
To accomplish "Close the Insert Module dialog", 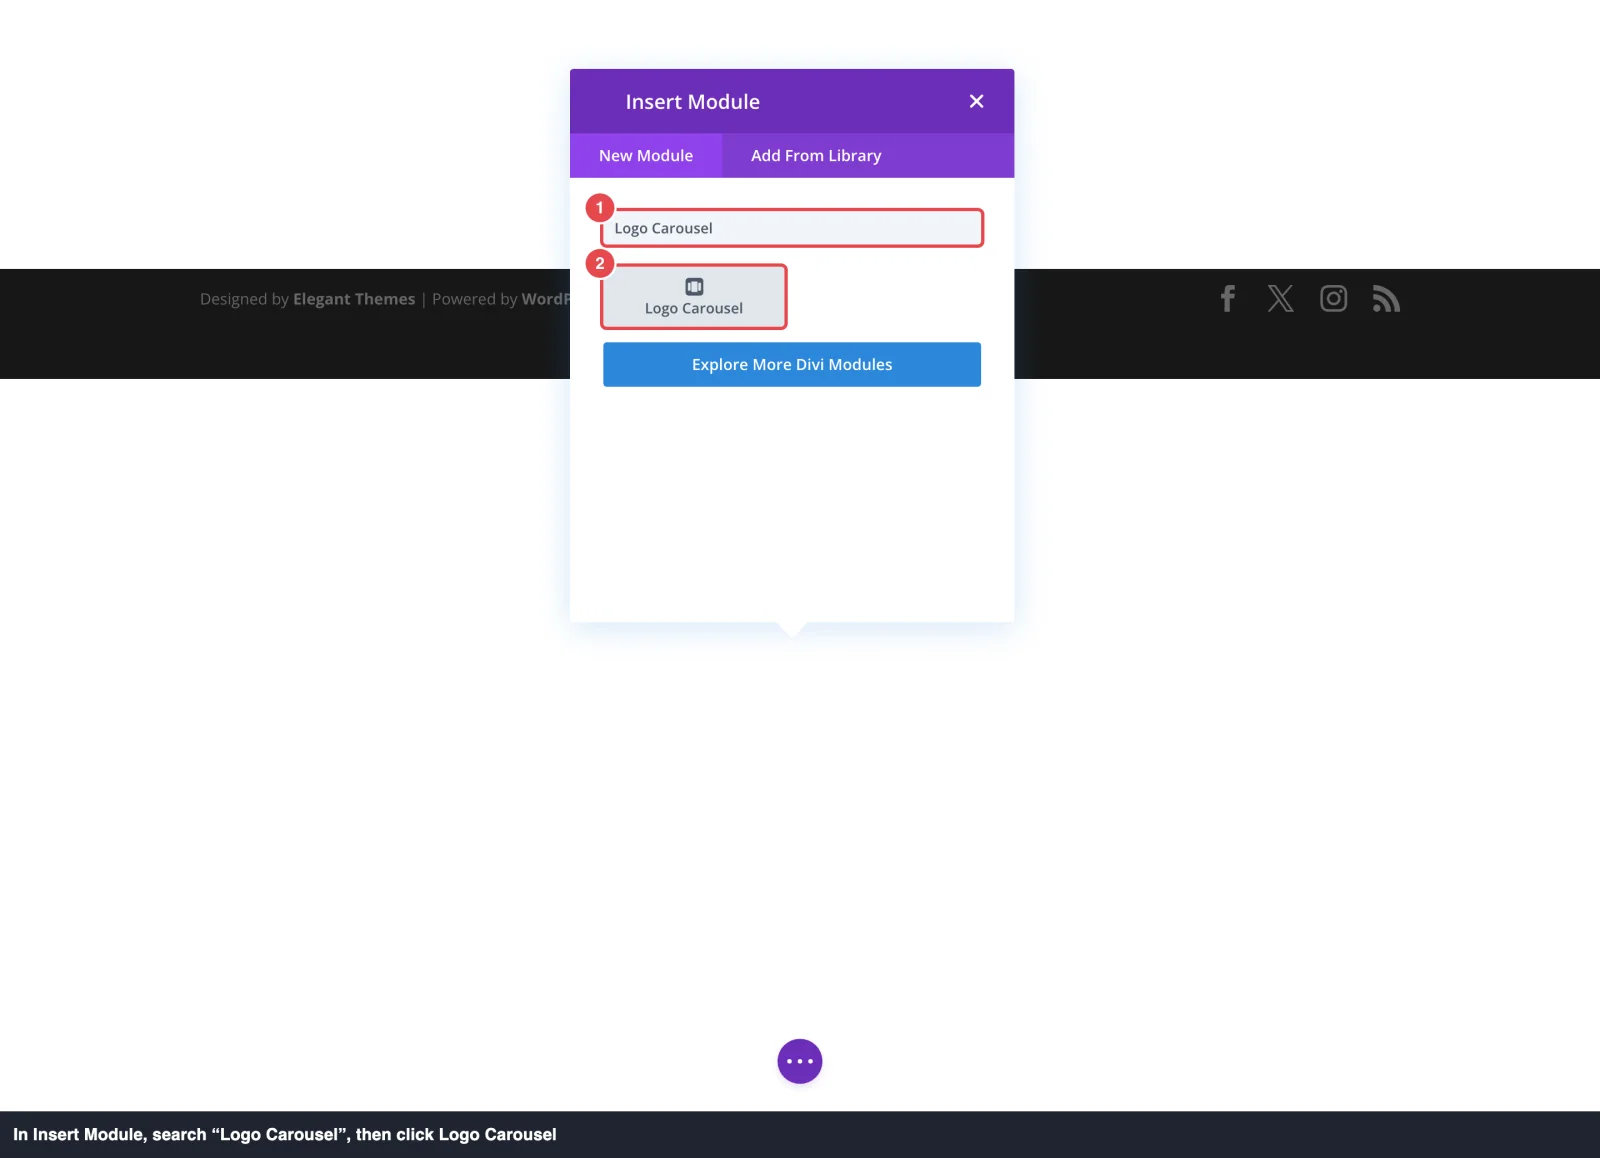I will 976,101.
